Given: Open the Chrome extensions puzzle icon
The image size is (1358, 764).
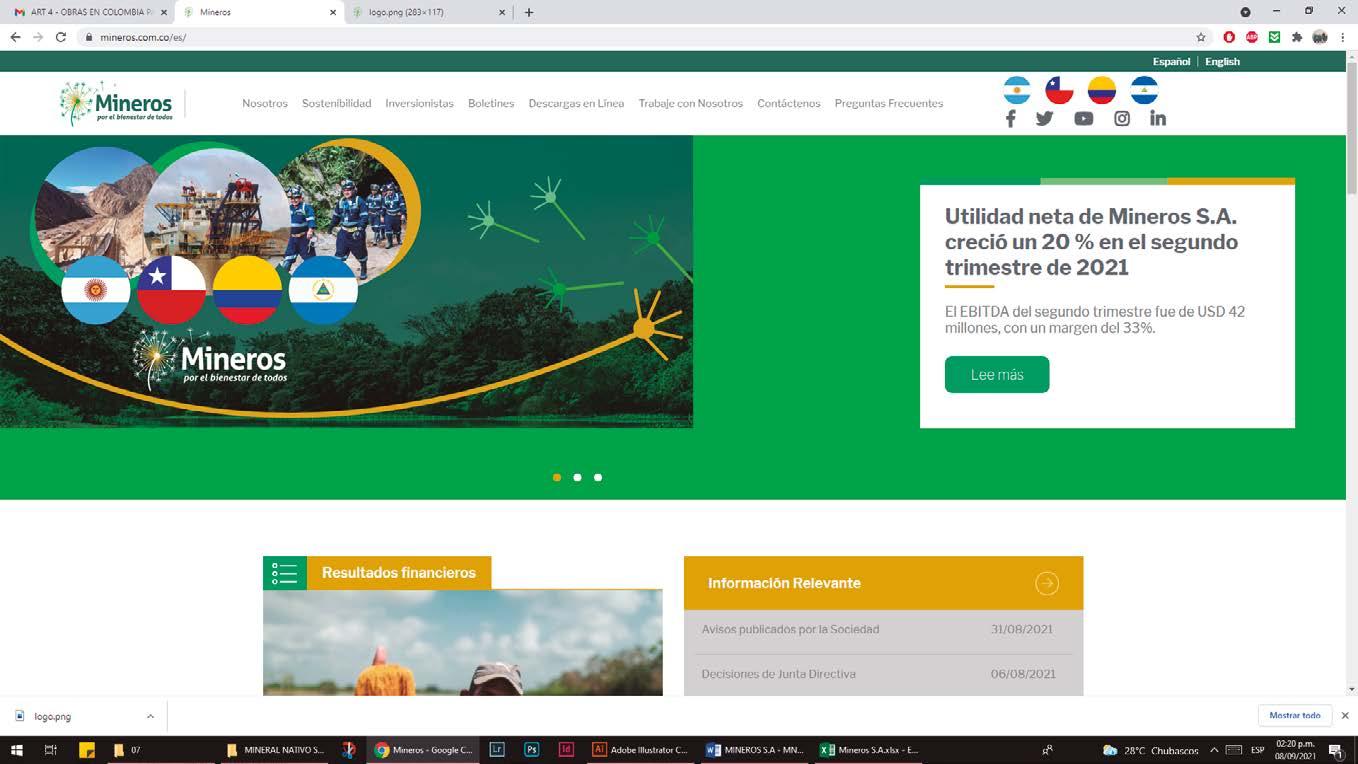Looking at the screenshot, I should 1297,37.
